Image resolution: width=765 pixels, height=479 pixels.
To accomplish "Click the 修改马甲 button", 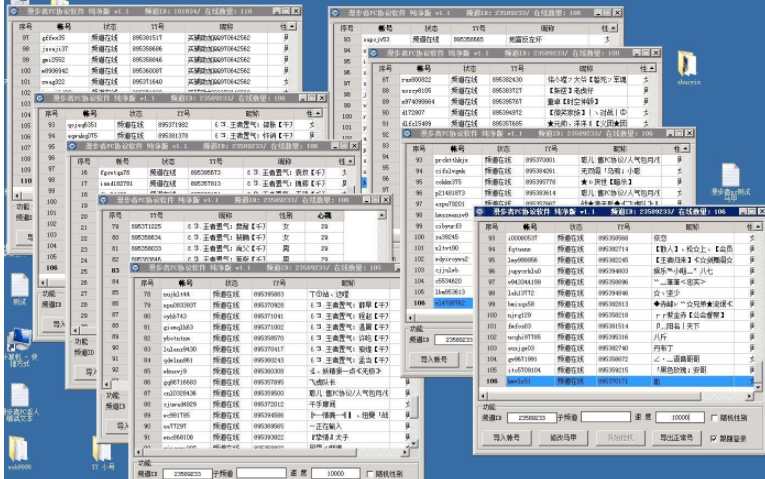I will (563, 438).
